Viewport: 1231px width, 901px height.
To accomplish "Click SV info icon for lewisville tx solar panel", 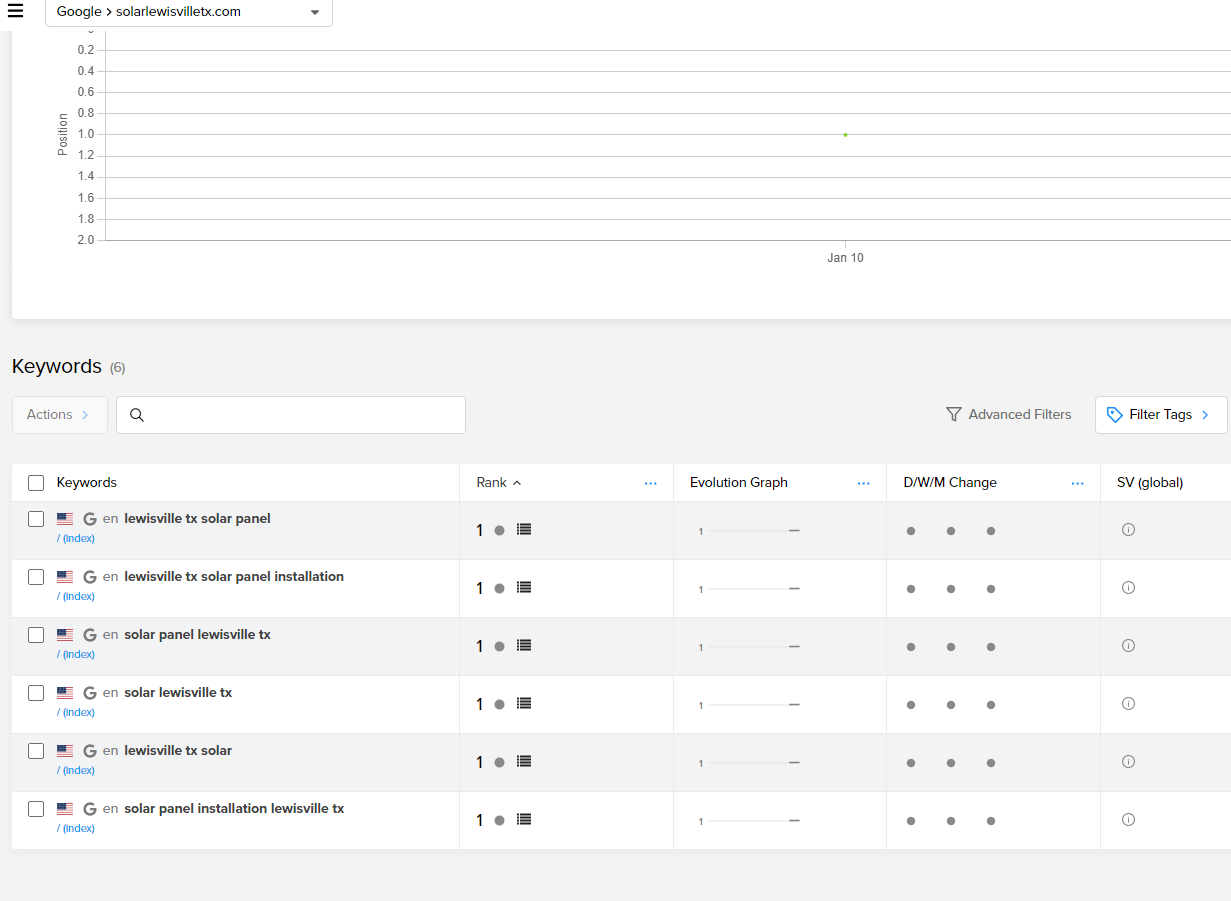I will pos(1129,530).
